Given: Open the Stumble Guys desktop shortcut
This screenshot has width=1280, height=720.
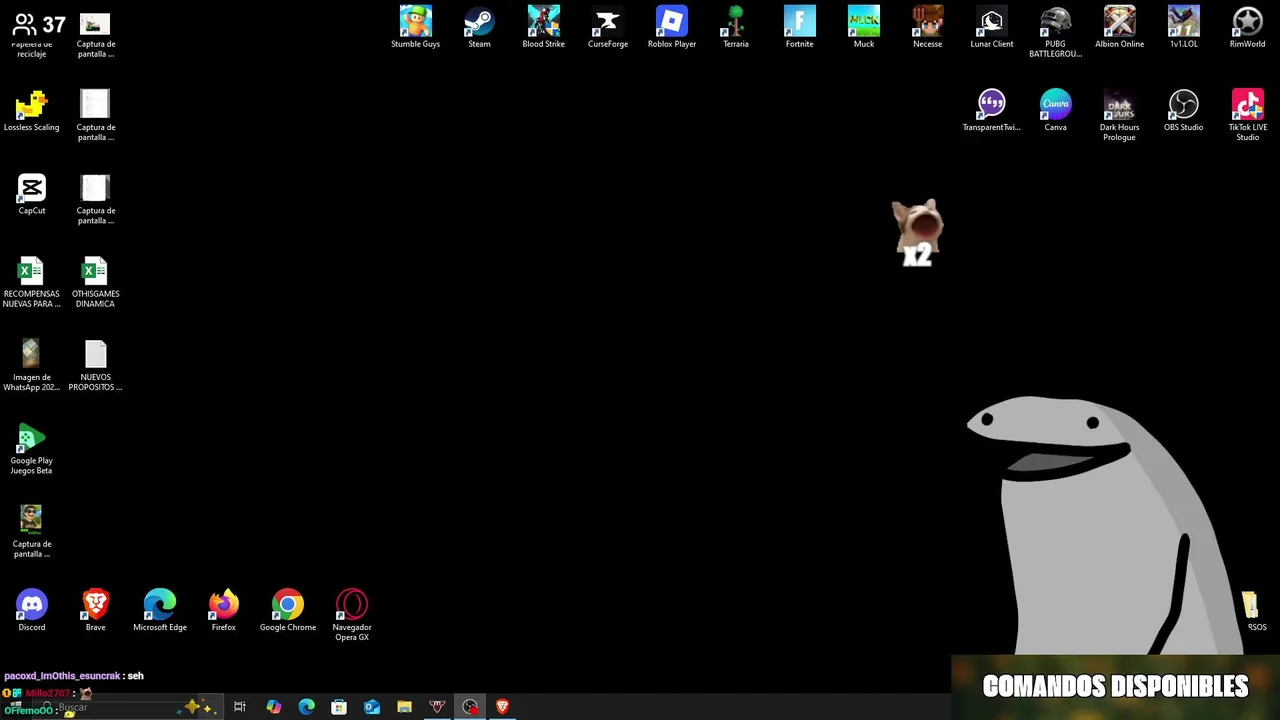Looking at the screenshot, I should (x=415, y=27).
